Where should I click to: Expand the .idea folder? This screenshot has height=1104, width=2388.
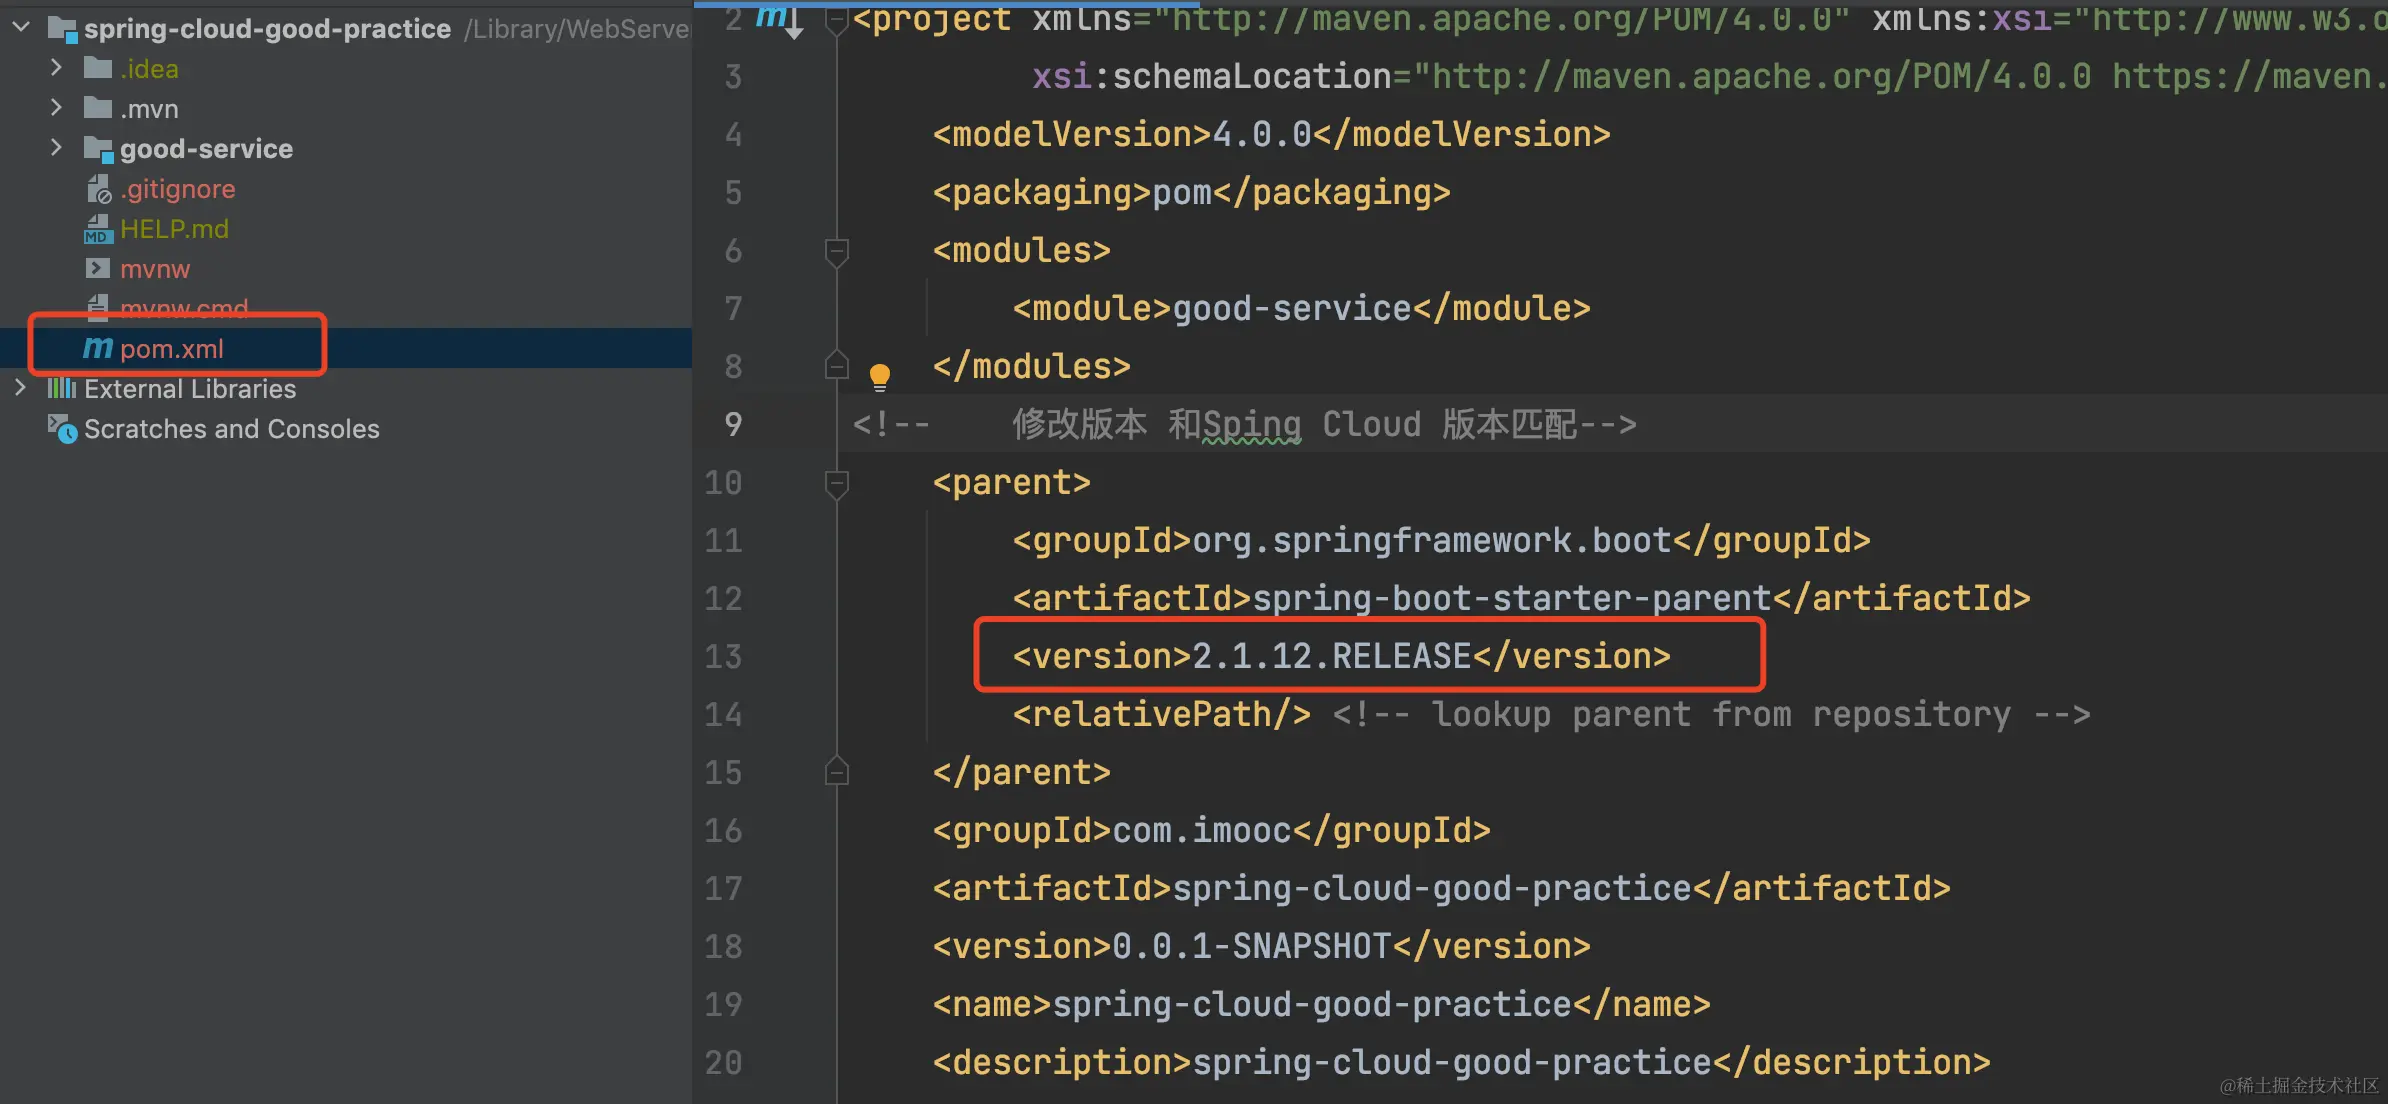pos(56,68)
